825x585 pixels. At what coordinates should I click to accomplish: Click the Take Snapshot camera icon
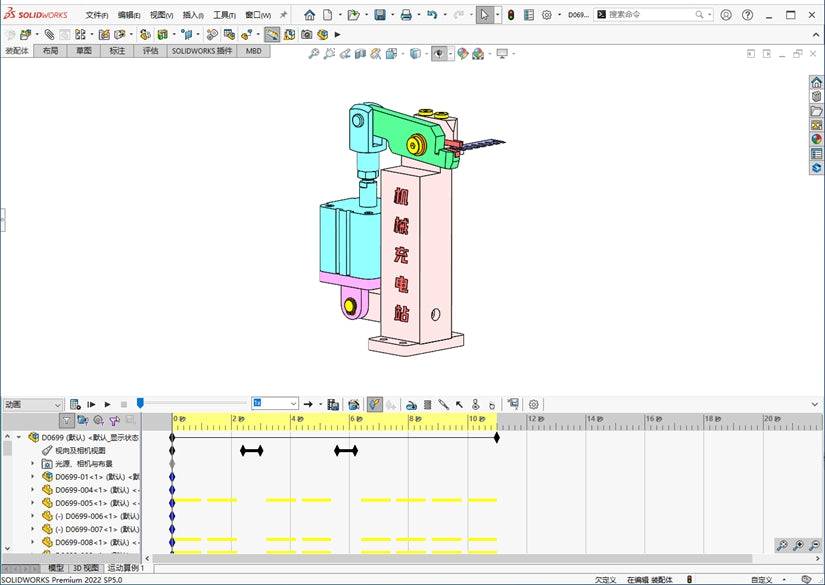tap(306, 35)
